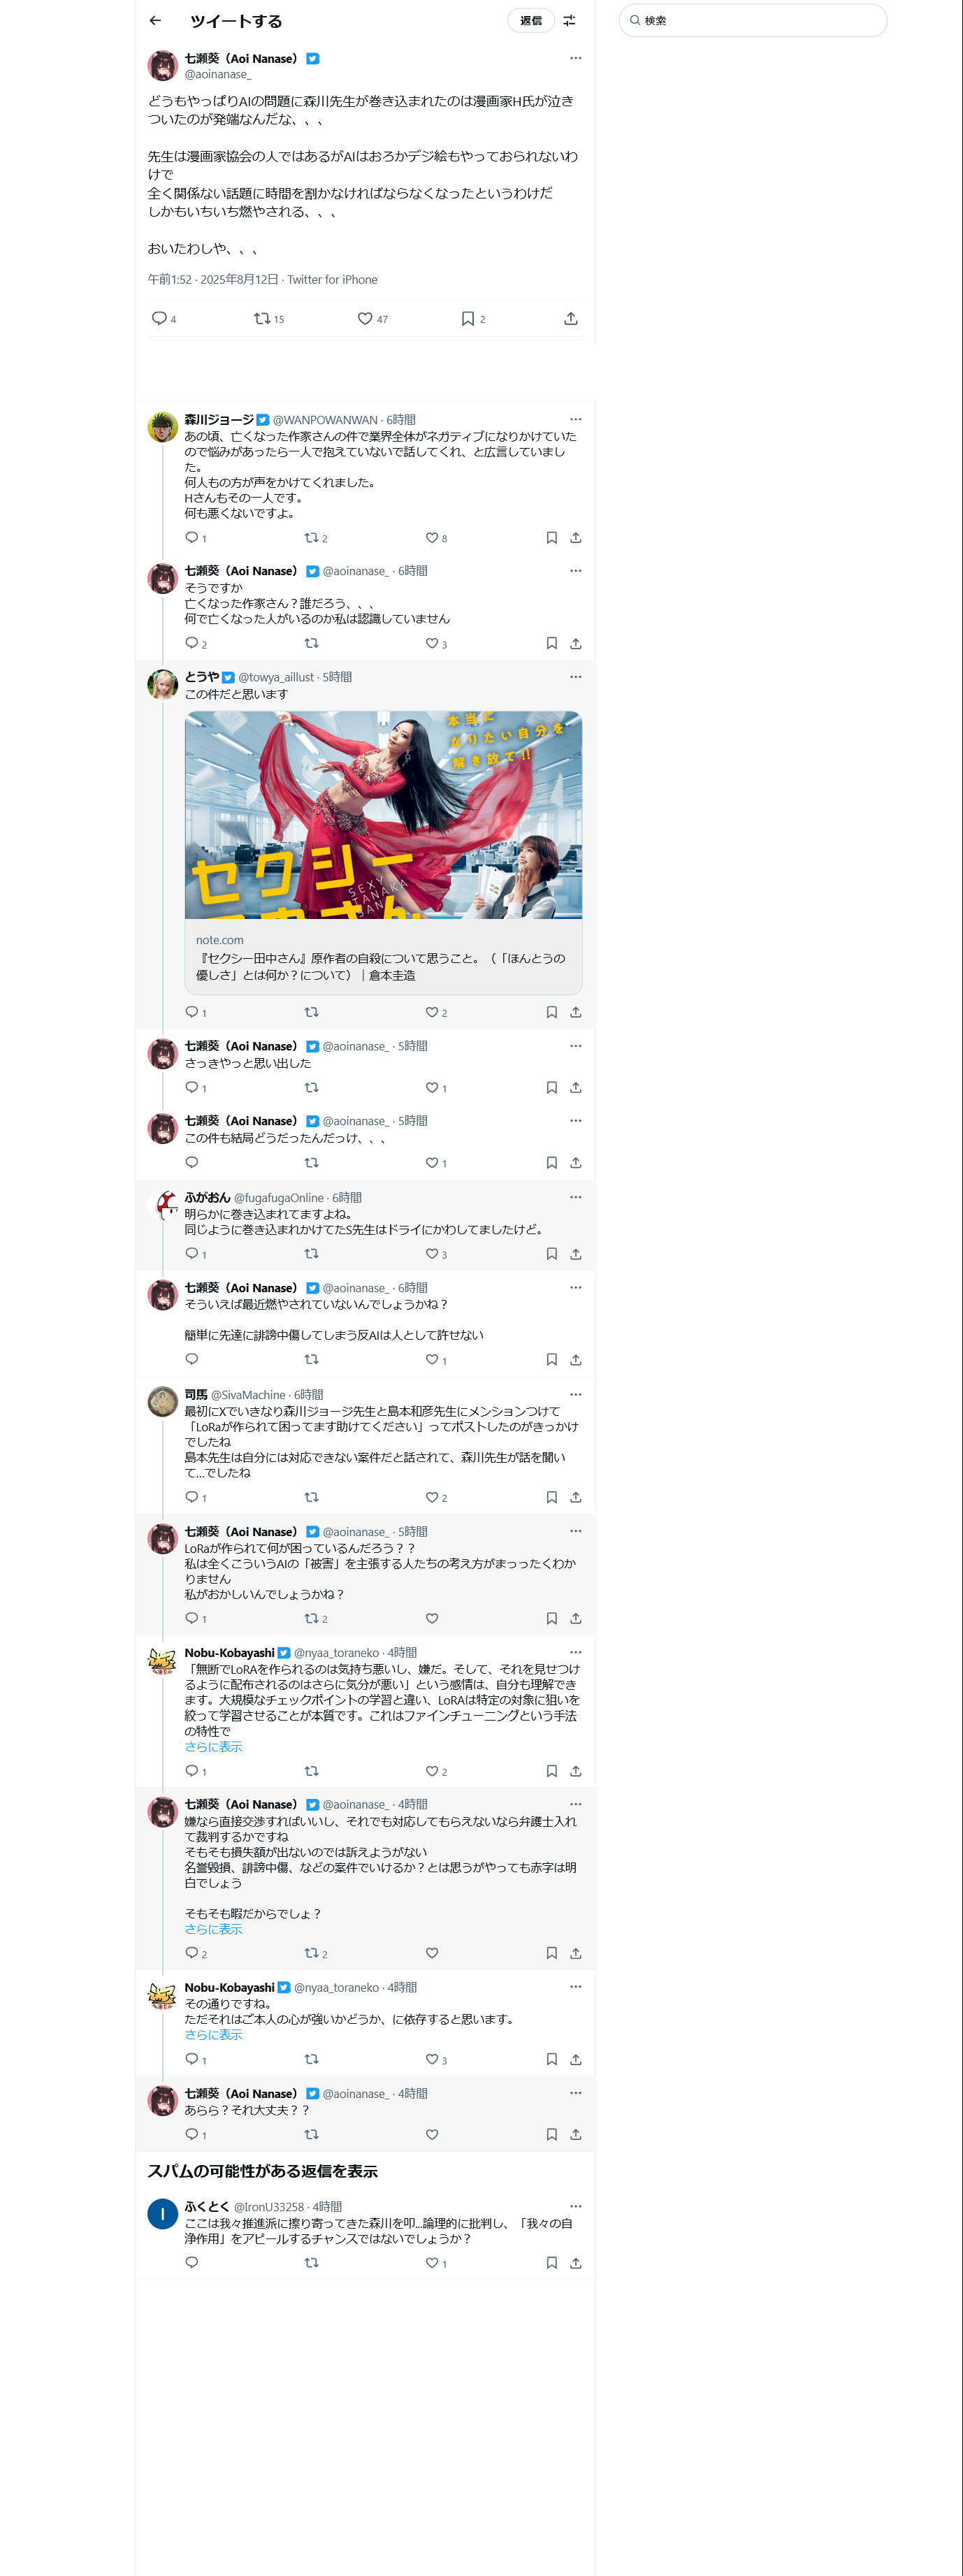Screen dimensions: 963x2576
Task: Open more options menu on the main tweet
Action: pos(576,58)
